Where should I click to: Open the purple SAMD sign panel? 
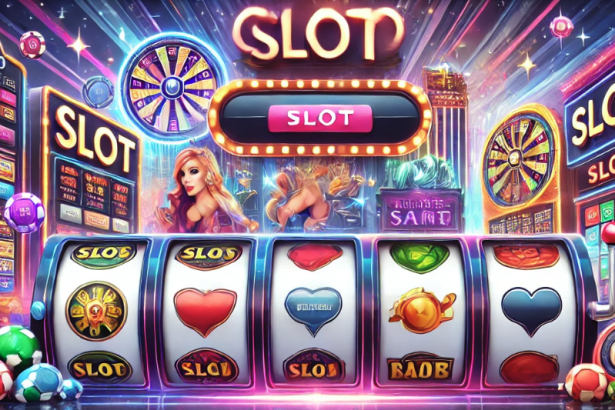[420, 210]
